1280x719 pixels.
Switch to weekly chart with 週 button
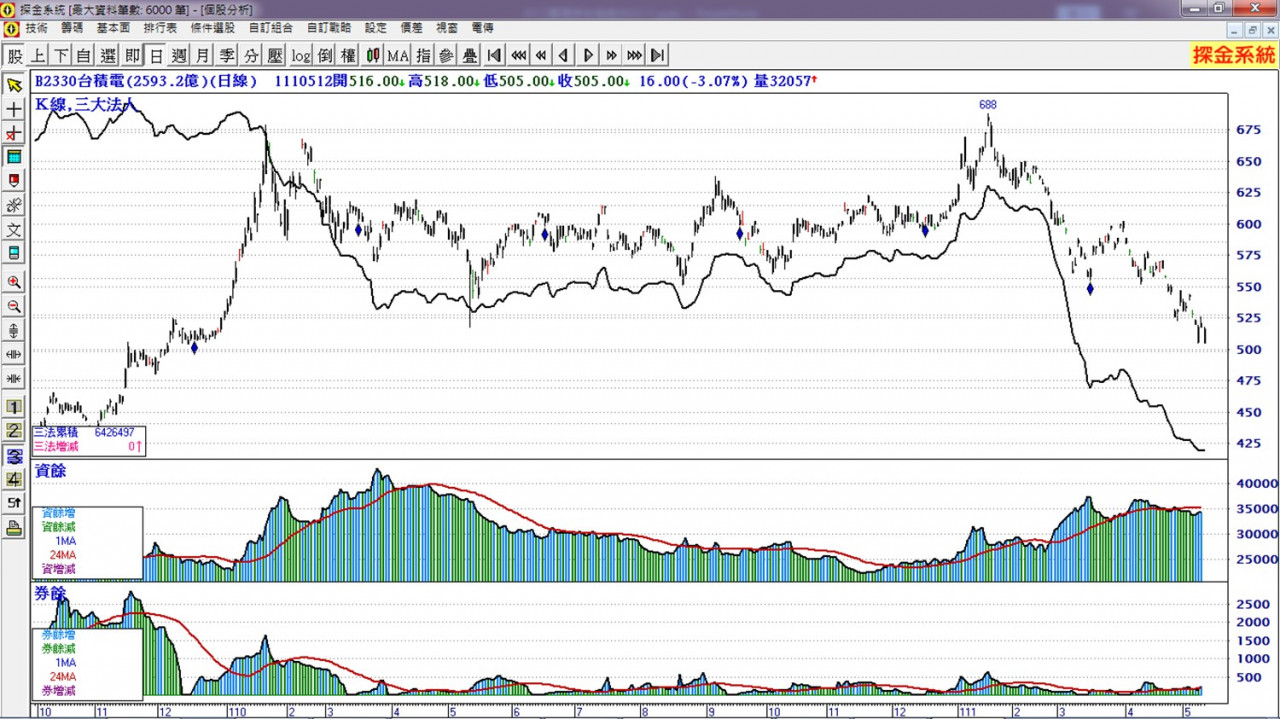click(x=179, y=55)
